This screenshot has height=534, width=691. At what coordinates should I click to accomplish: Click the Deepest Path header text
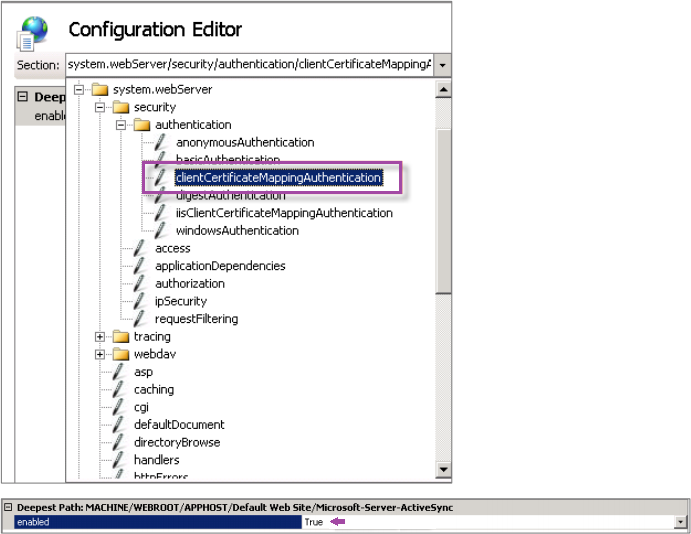click(x=235, y=508)
